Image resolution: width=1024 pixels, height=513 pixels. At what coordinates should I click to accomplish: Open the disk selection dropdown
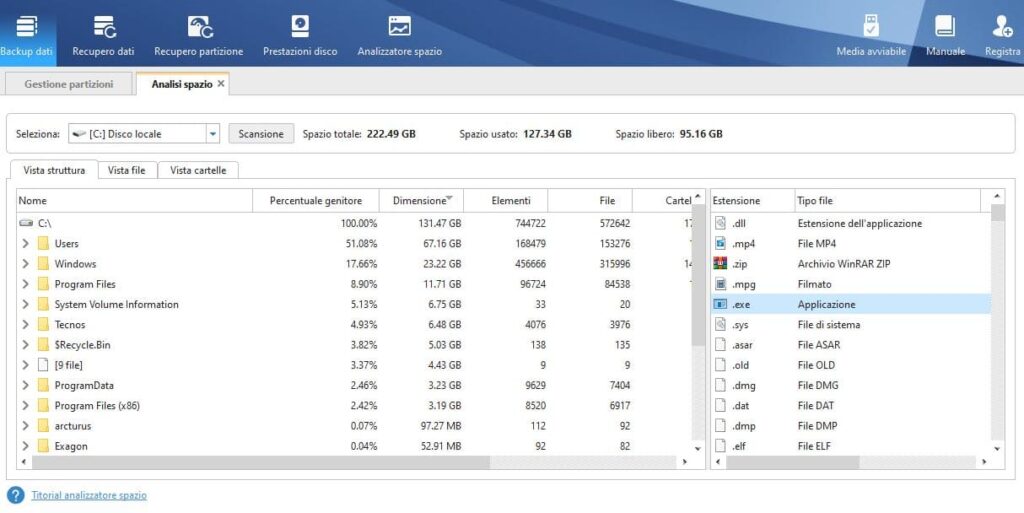pyautogui.click(x=213, y=134)
